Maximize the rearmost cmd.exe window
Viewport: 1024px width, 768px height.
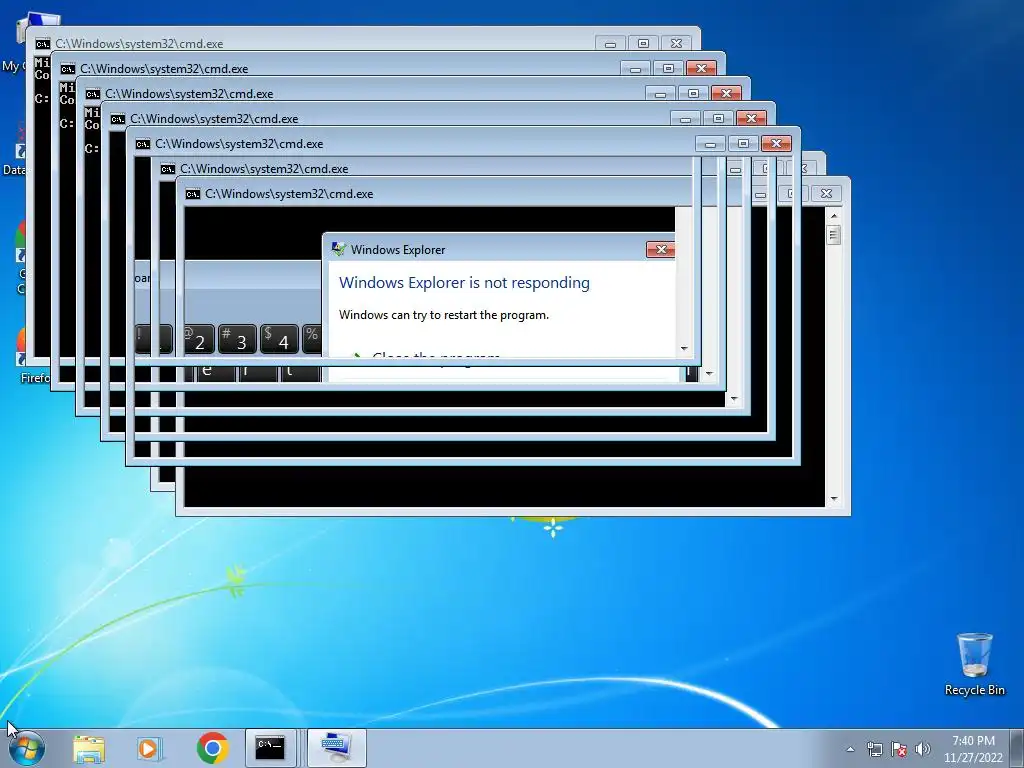pyautogui.click(x=643, y=44)
